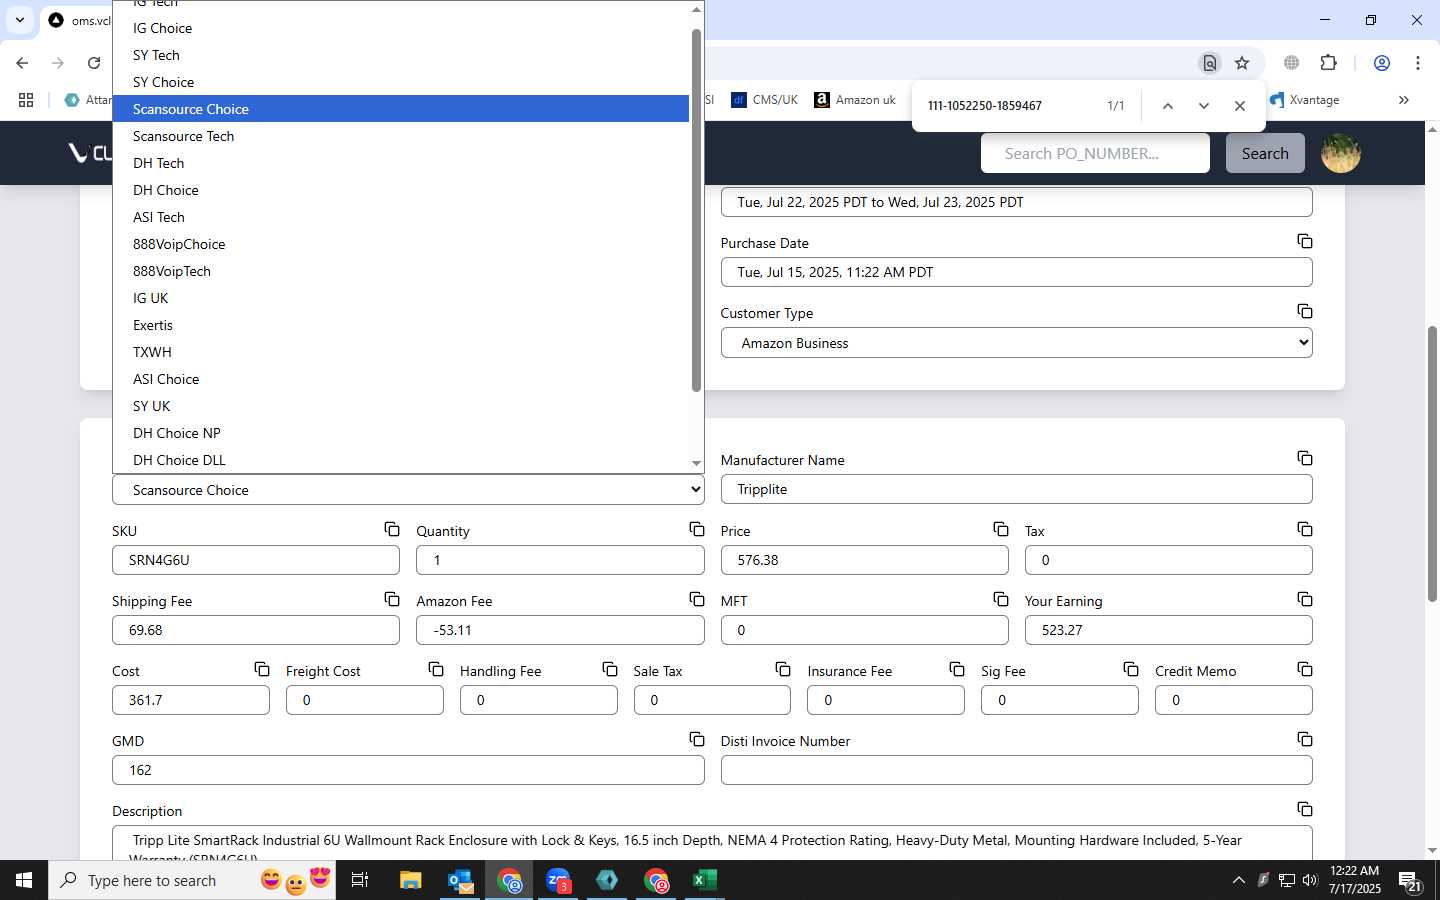The width and height of the screenshot is (1440, 900).
Task: Copy the GMD field value
Action: point(697,739)
